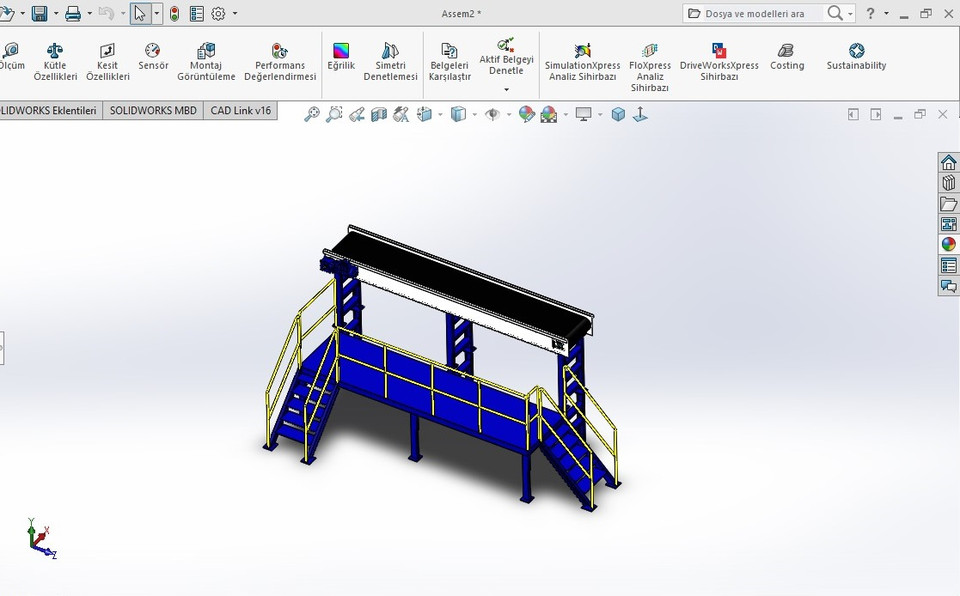Switch to SOLIDWORKS Eklentileri tab

(x=49, y=111)
